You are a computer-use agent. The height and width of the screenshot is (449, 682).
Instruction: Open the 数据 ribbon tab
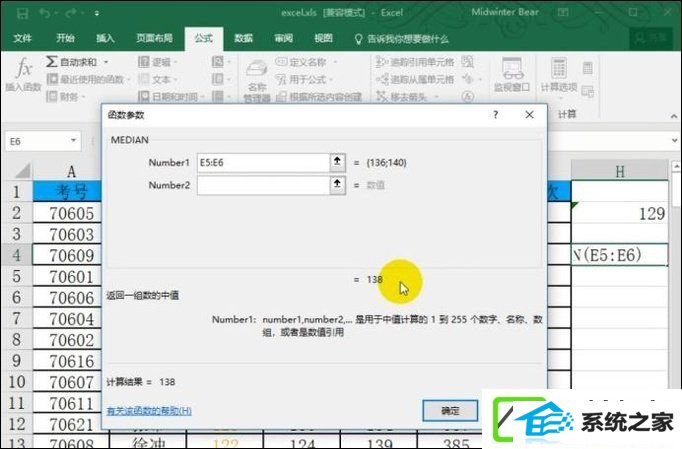[x=244, y=38]
